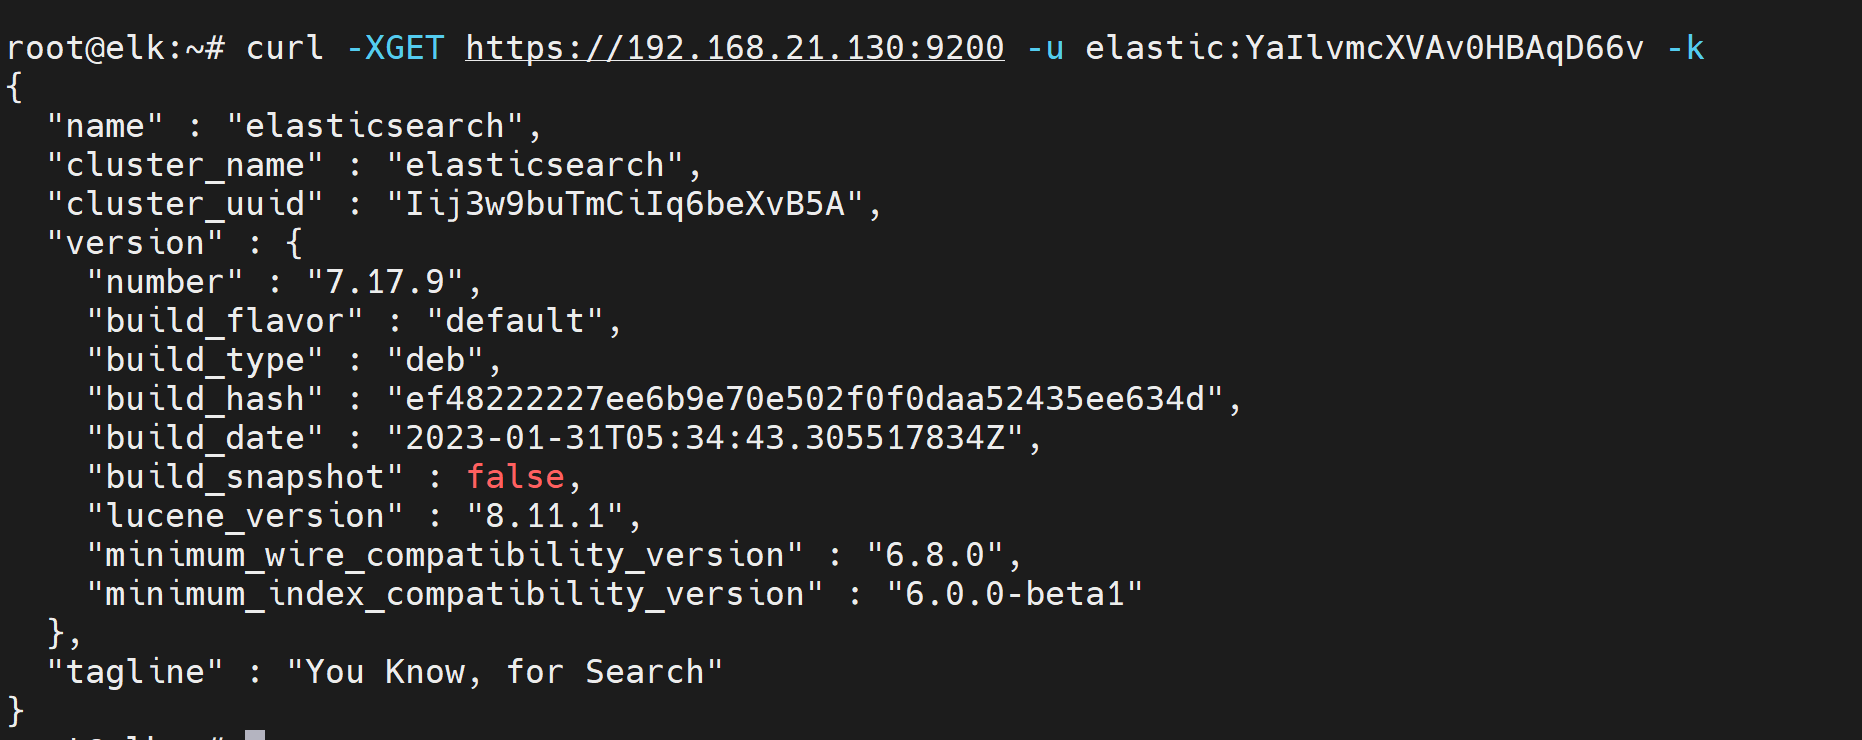Click the build_hash value string

(x=805, y=399)
